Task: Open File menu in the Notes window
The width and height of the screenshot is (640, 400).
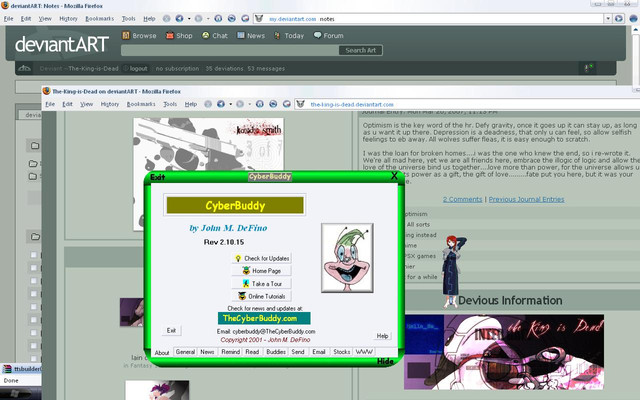Action: pyautogui.click(x=9, y=19)
